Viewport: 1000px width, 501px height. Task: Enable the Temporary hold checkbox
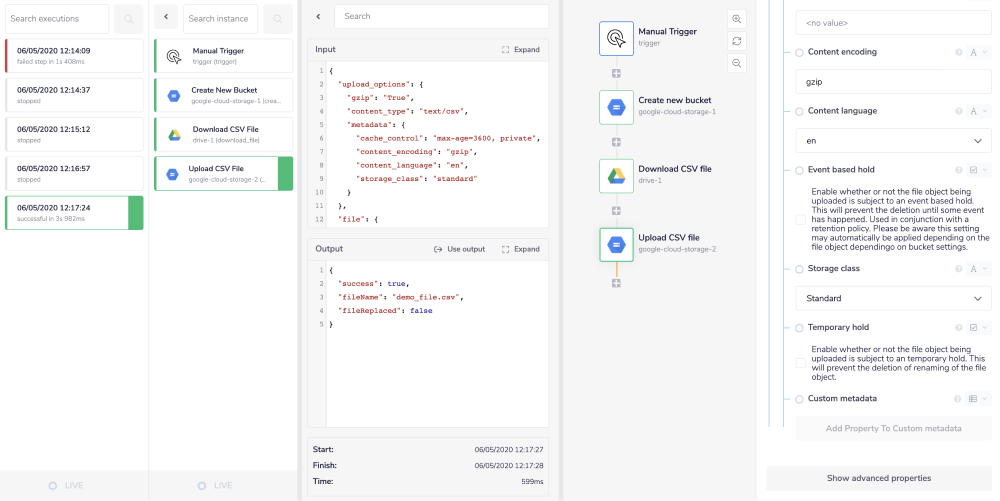tap(800, 362)
